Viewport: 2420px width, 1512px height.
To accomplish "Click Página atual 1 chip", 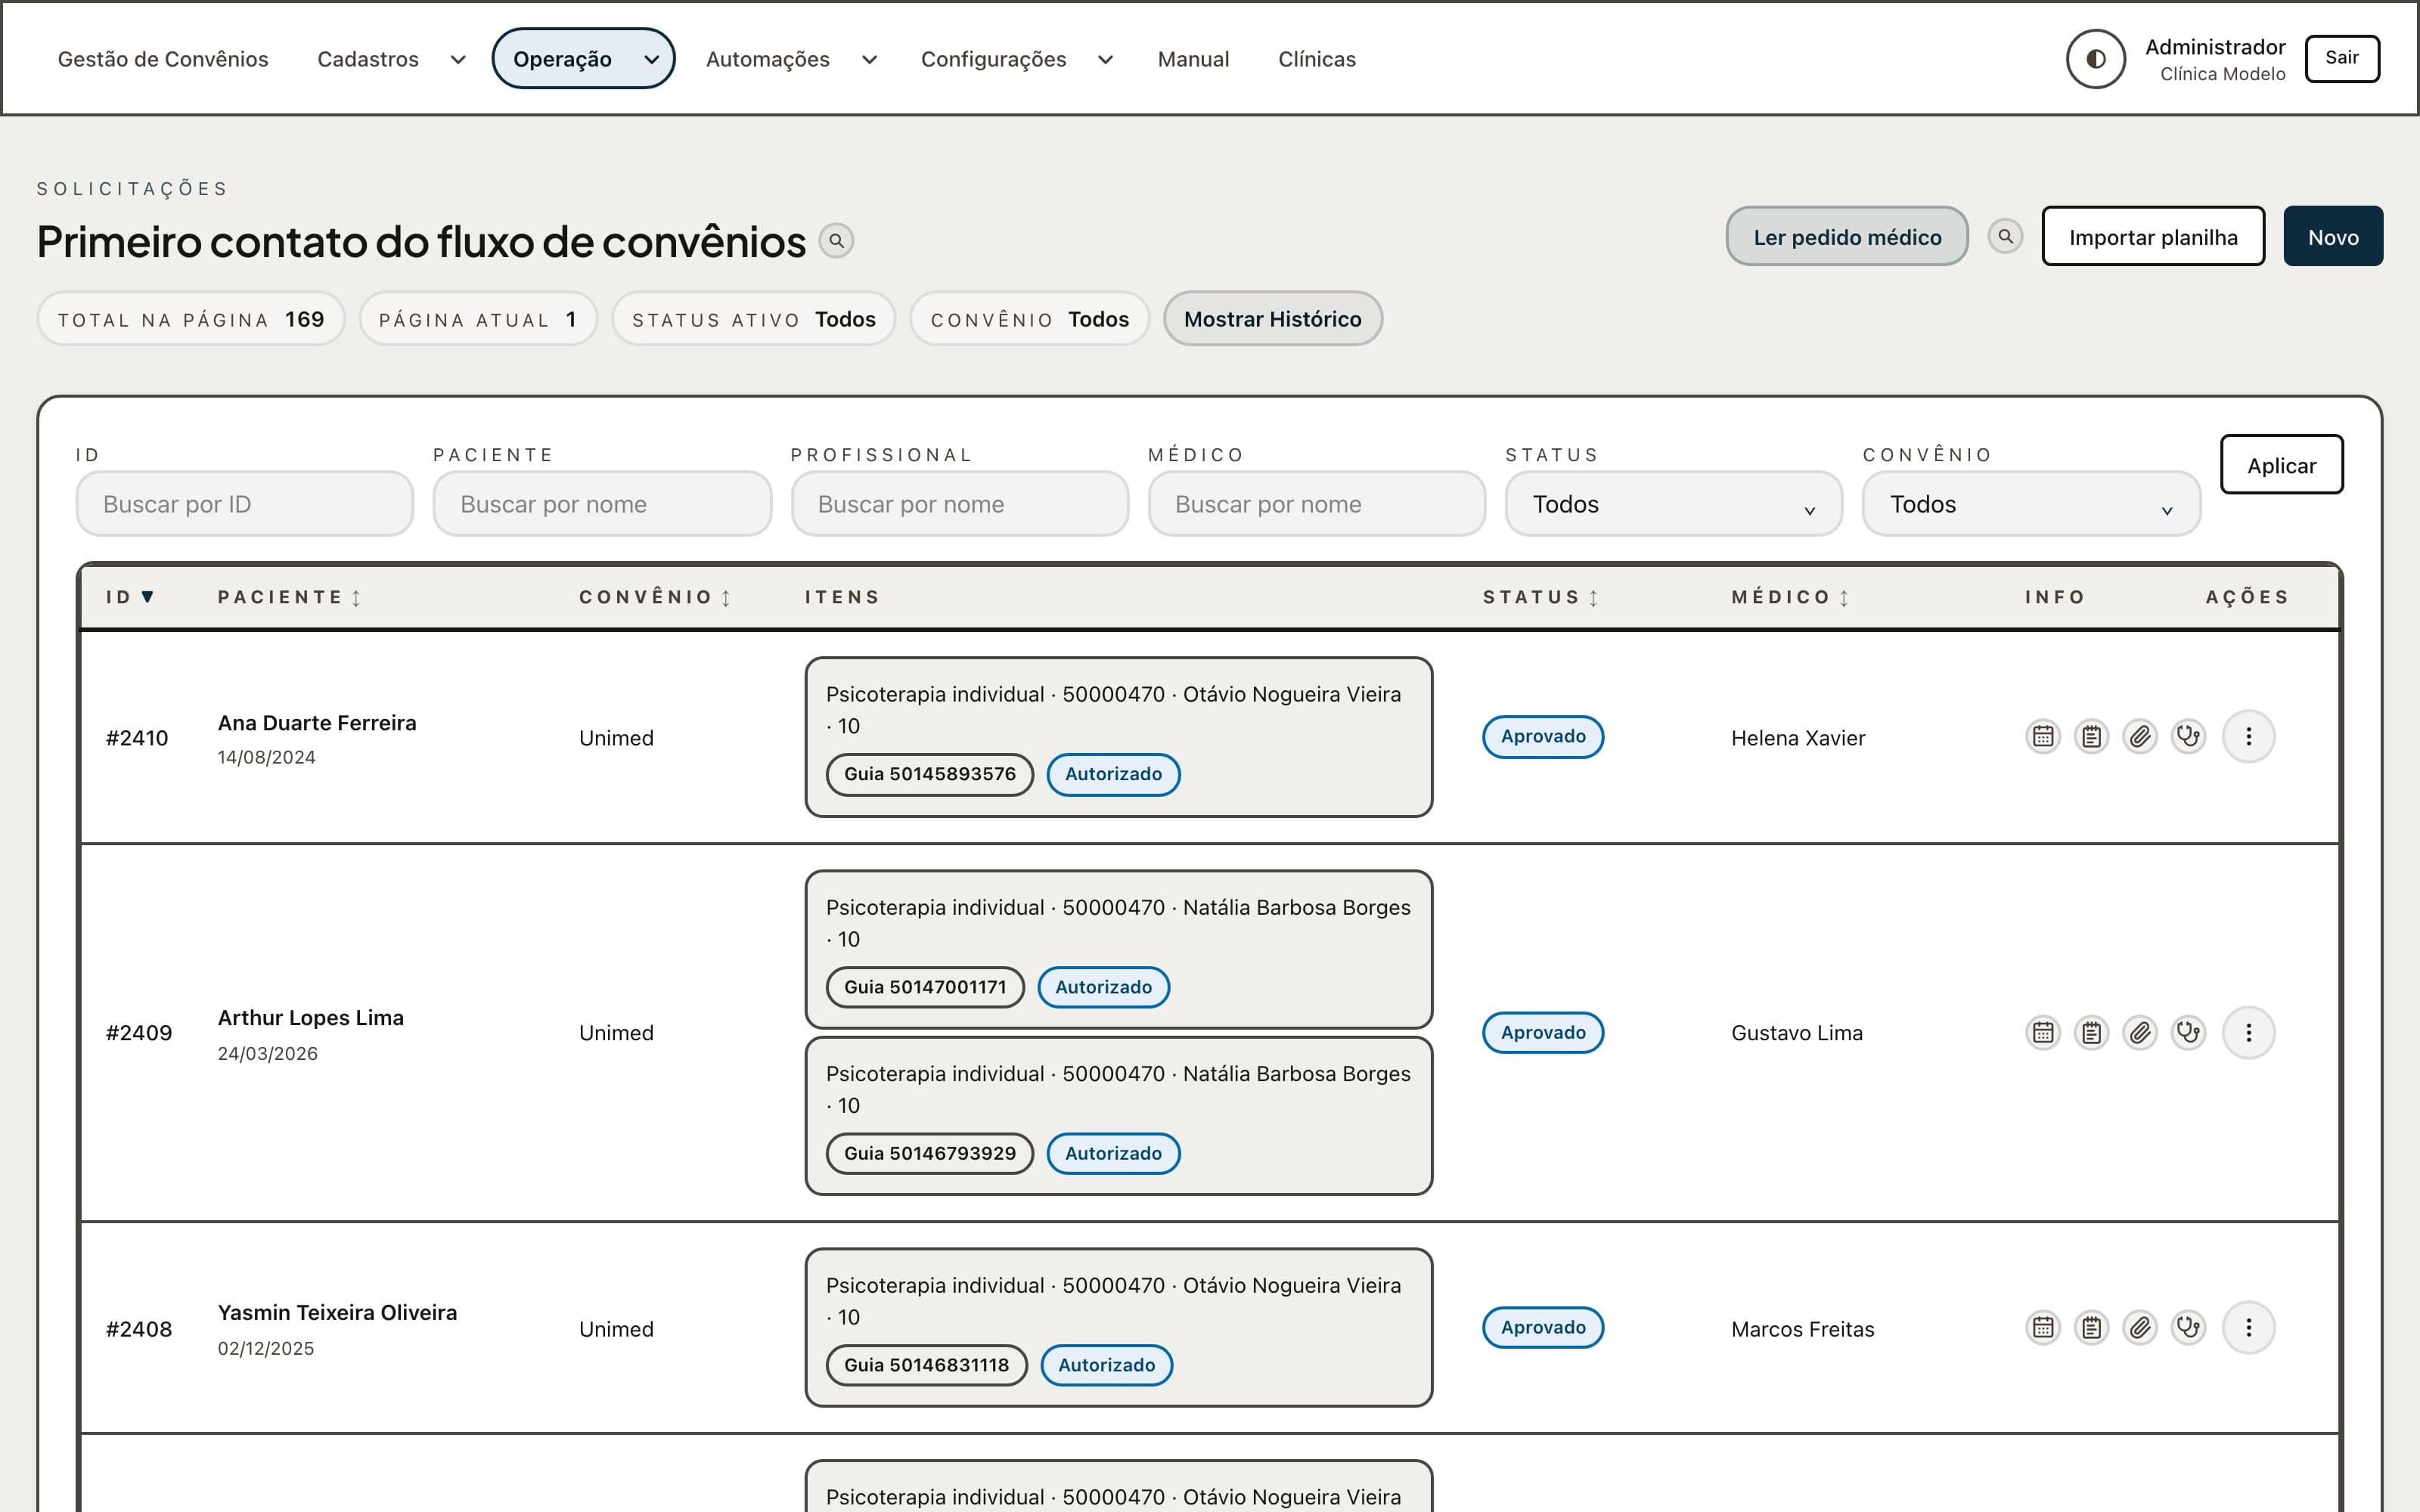I will click(x=478, y=319).
